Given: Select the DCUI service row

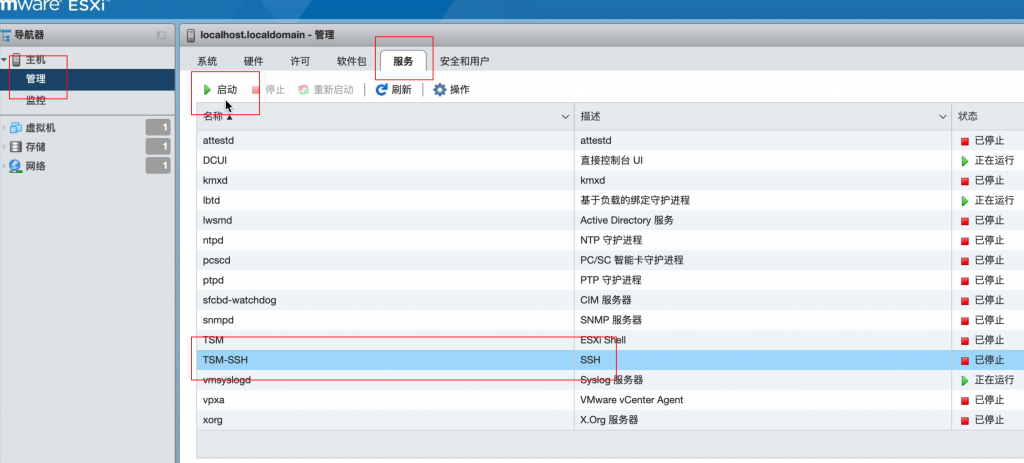Looking at the screenshot, I should coord(610,161).
